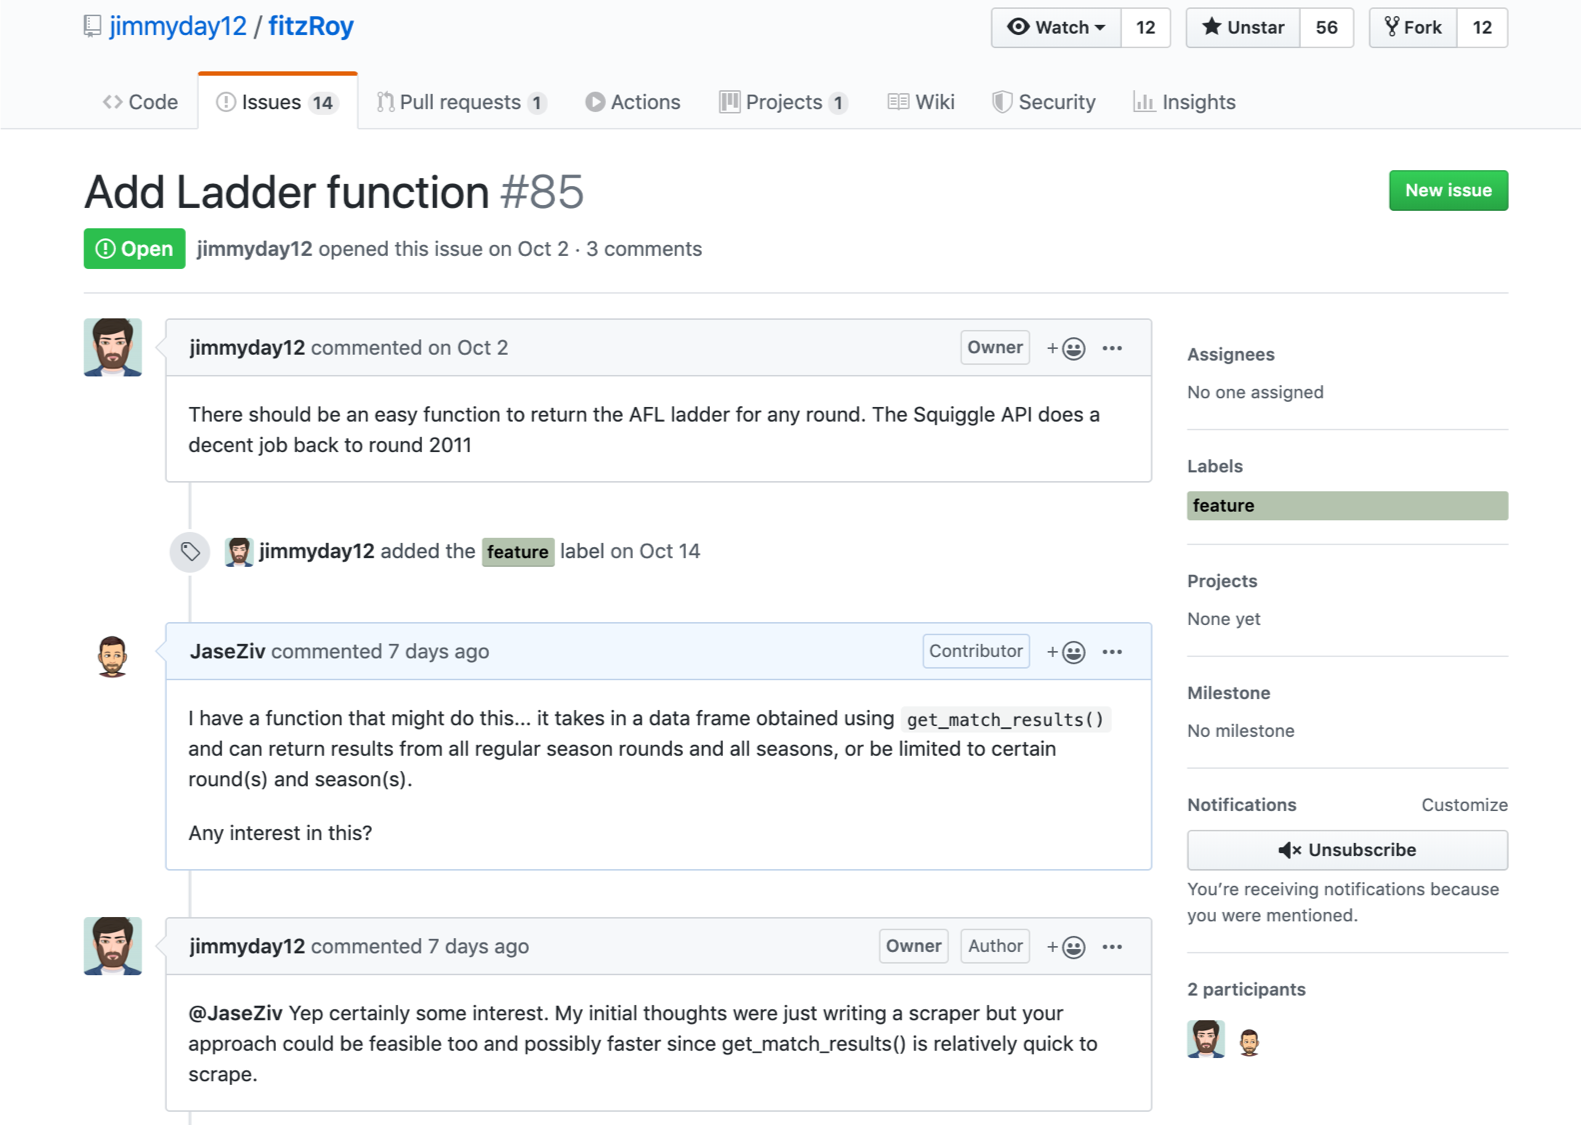Open the Wiki tab
Image resolution: width=1581 pixels, height=1125 pixels.
pyautogui.click(x=921, y=102)
